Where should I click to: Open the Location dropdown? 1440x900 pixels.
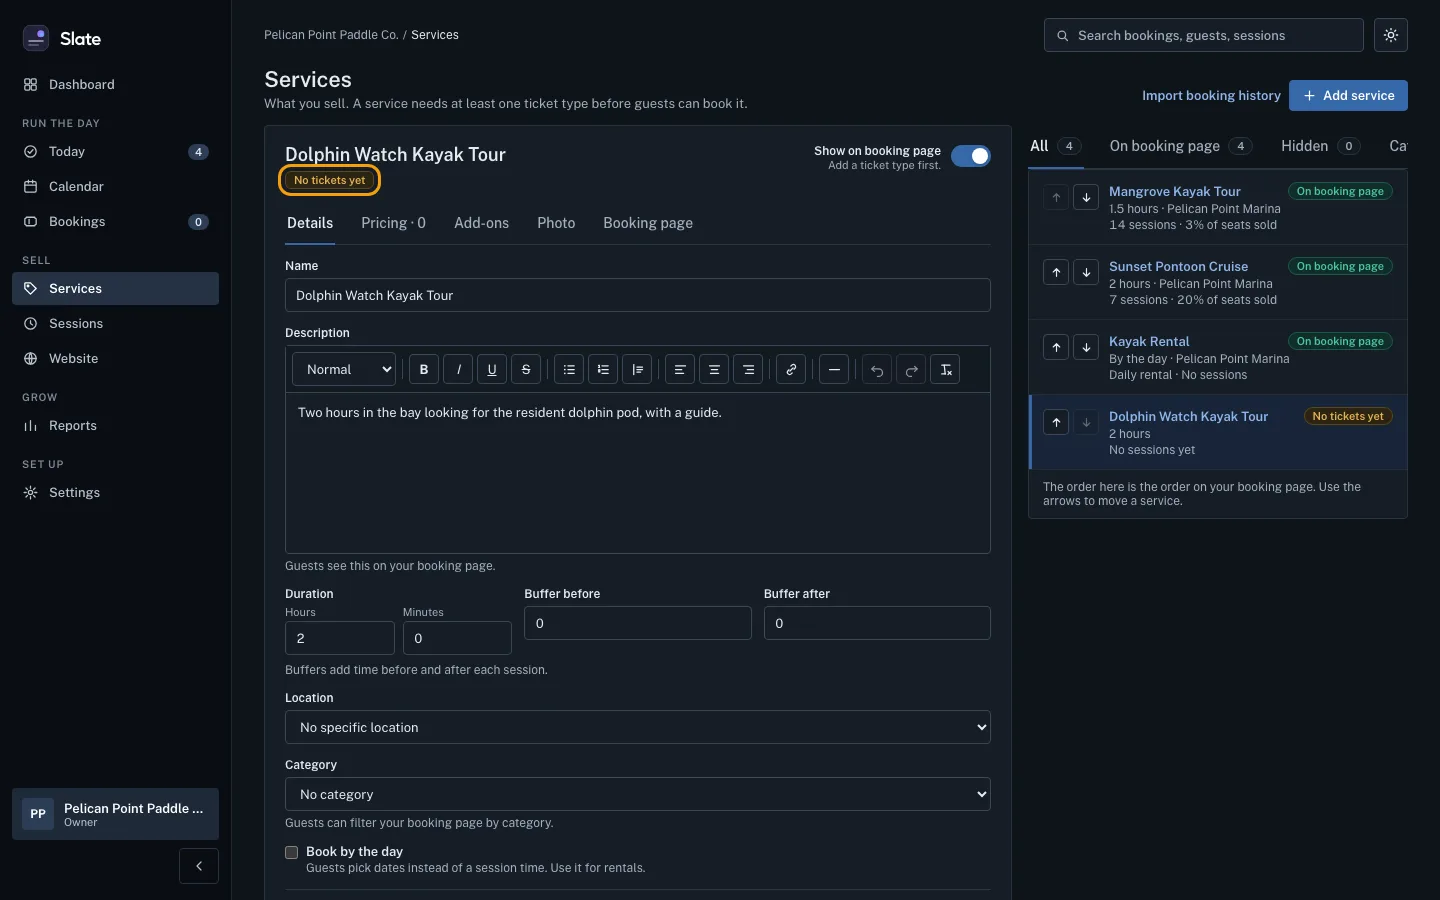[x=638, y=727]
